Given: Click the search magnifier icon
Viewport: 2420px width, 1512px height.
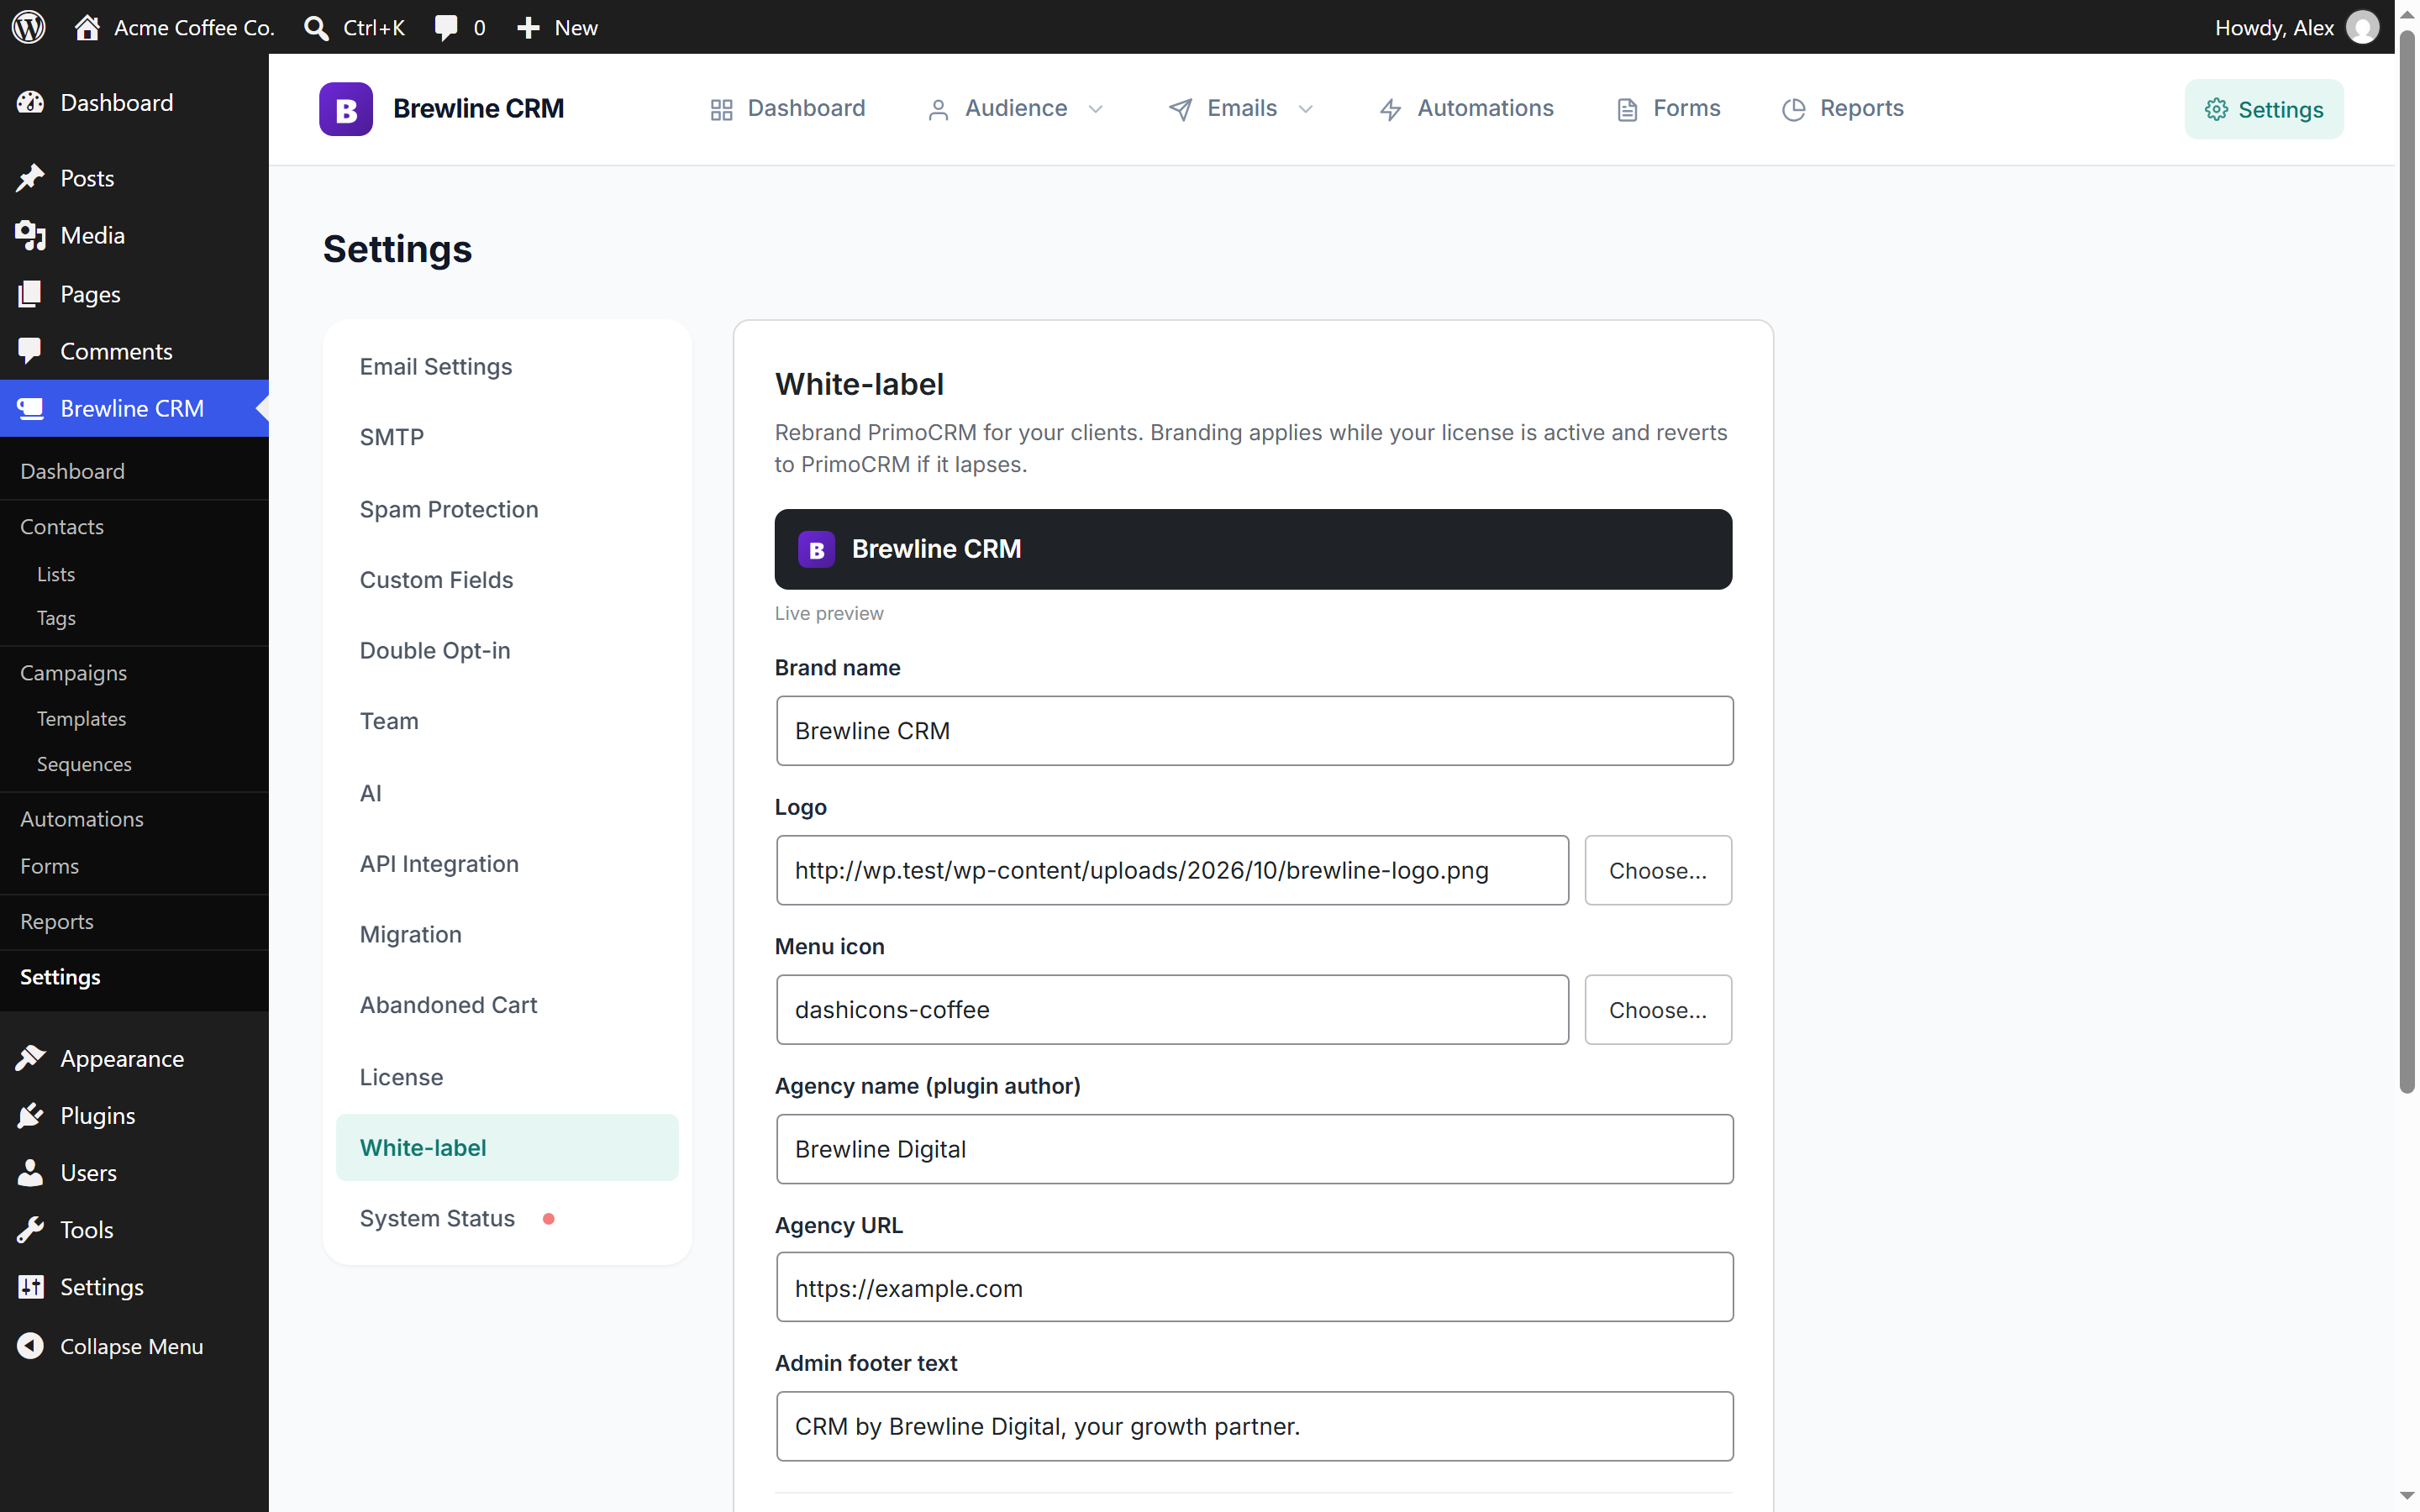Looking at the screenshot, I should (316, 28).
